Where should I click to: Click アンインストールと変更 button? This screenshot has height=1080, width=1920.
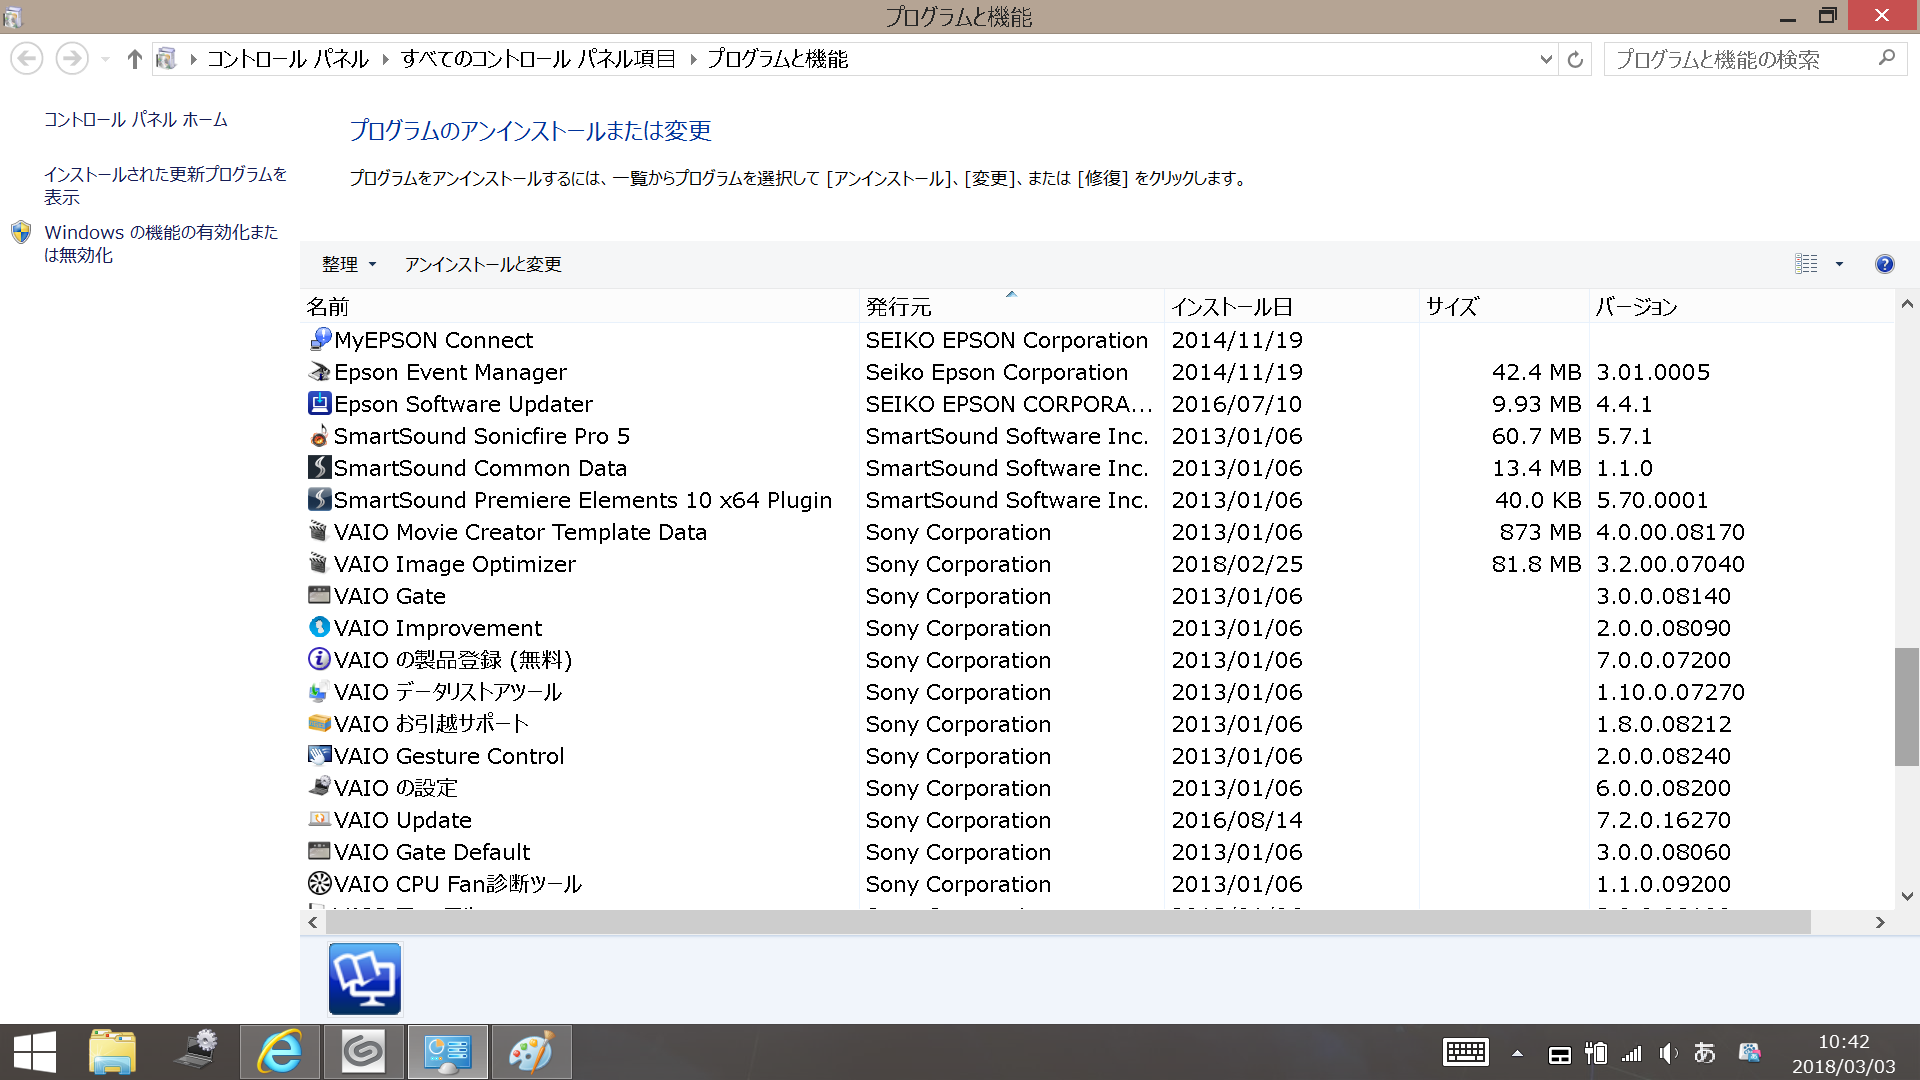click(483, 264)
